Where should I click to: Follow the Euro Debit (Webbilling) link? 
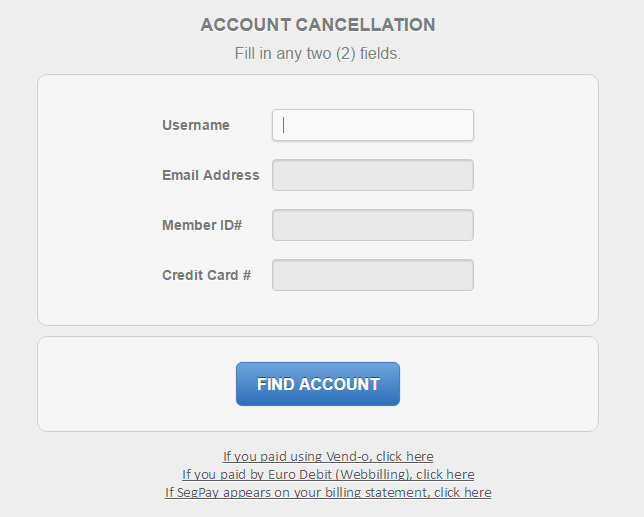(x=327, y=474)
